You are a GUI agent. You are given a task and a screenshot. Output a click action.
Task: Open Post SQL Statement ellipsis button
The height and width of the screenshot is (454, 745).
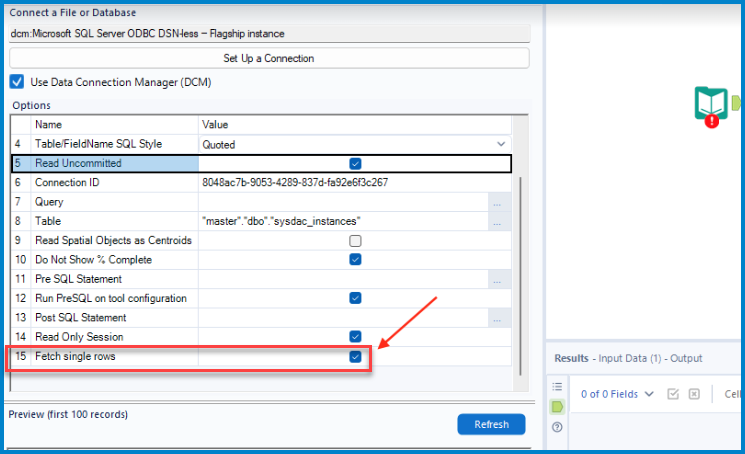[x=497, y=318]
